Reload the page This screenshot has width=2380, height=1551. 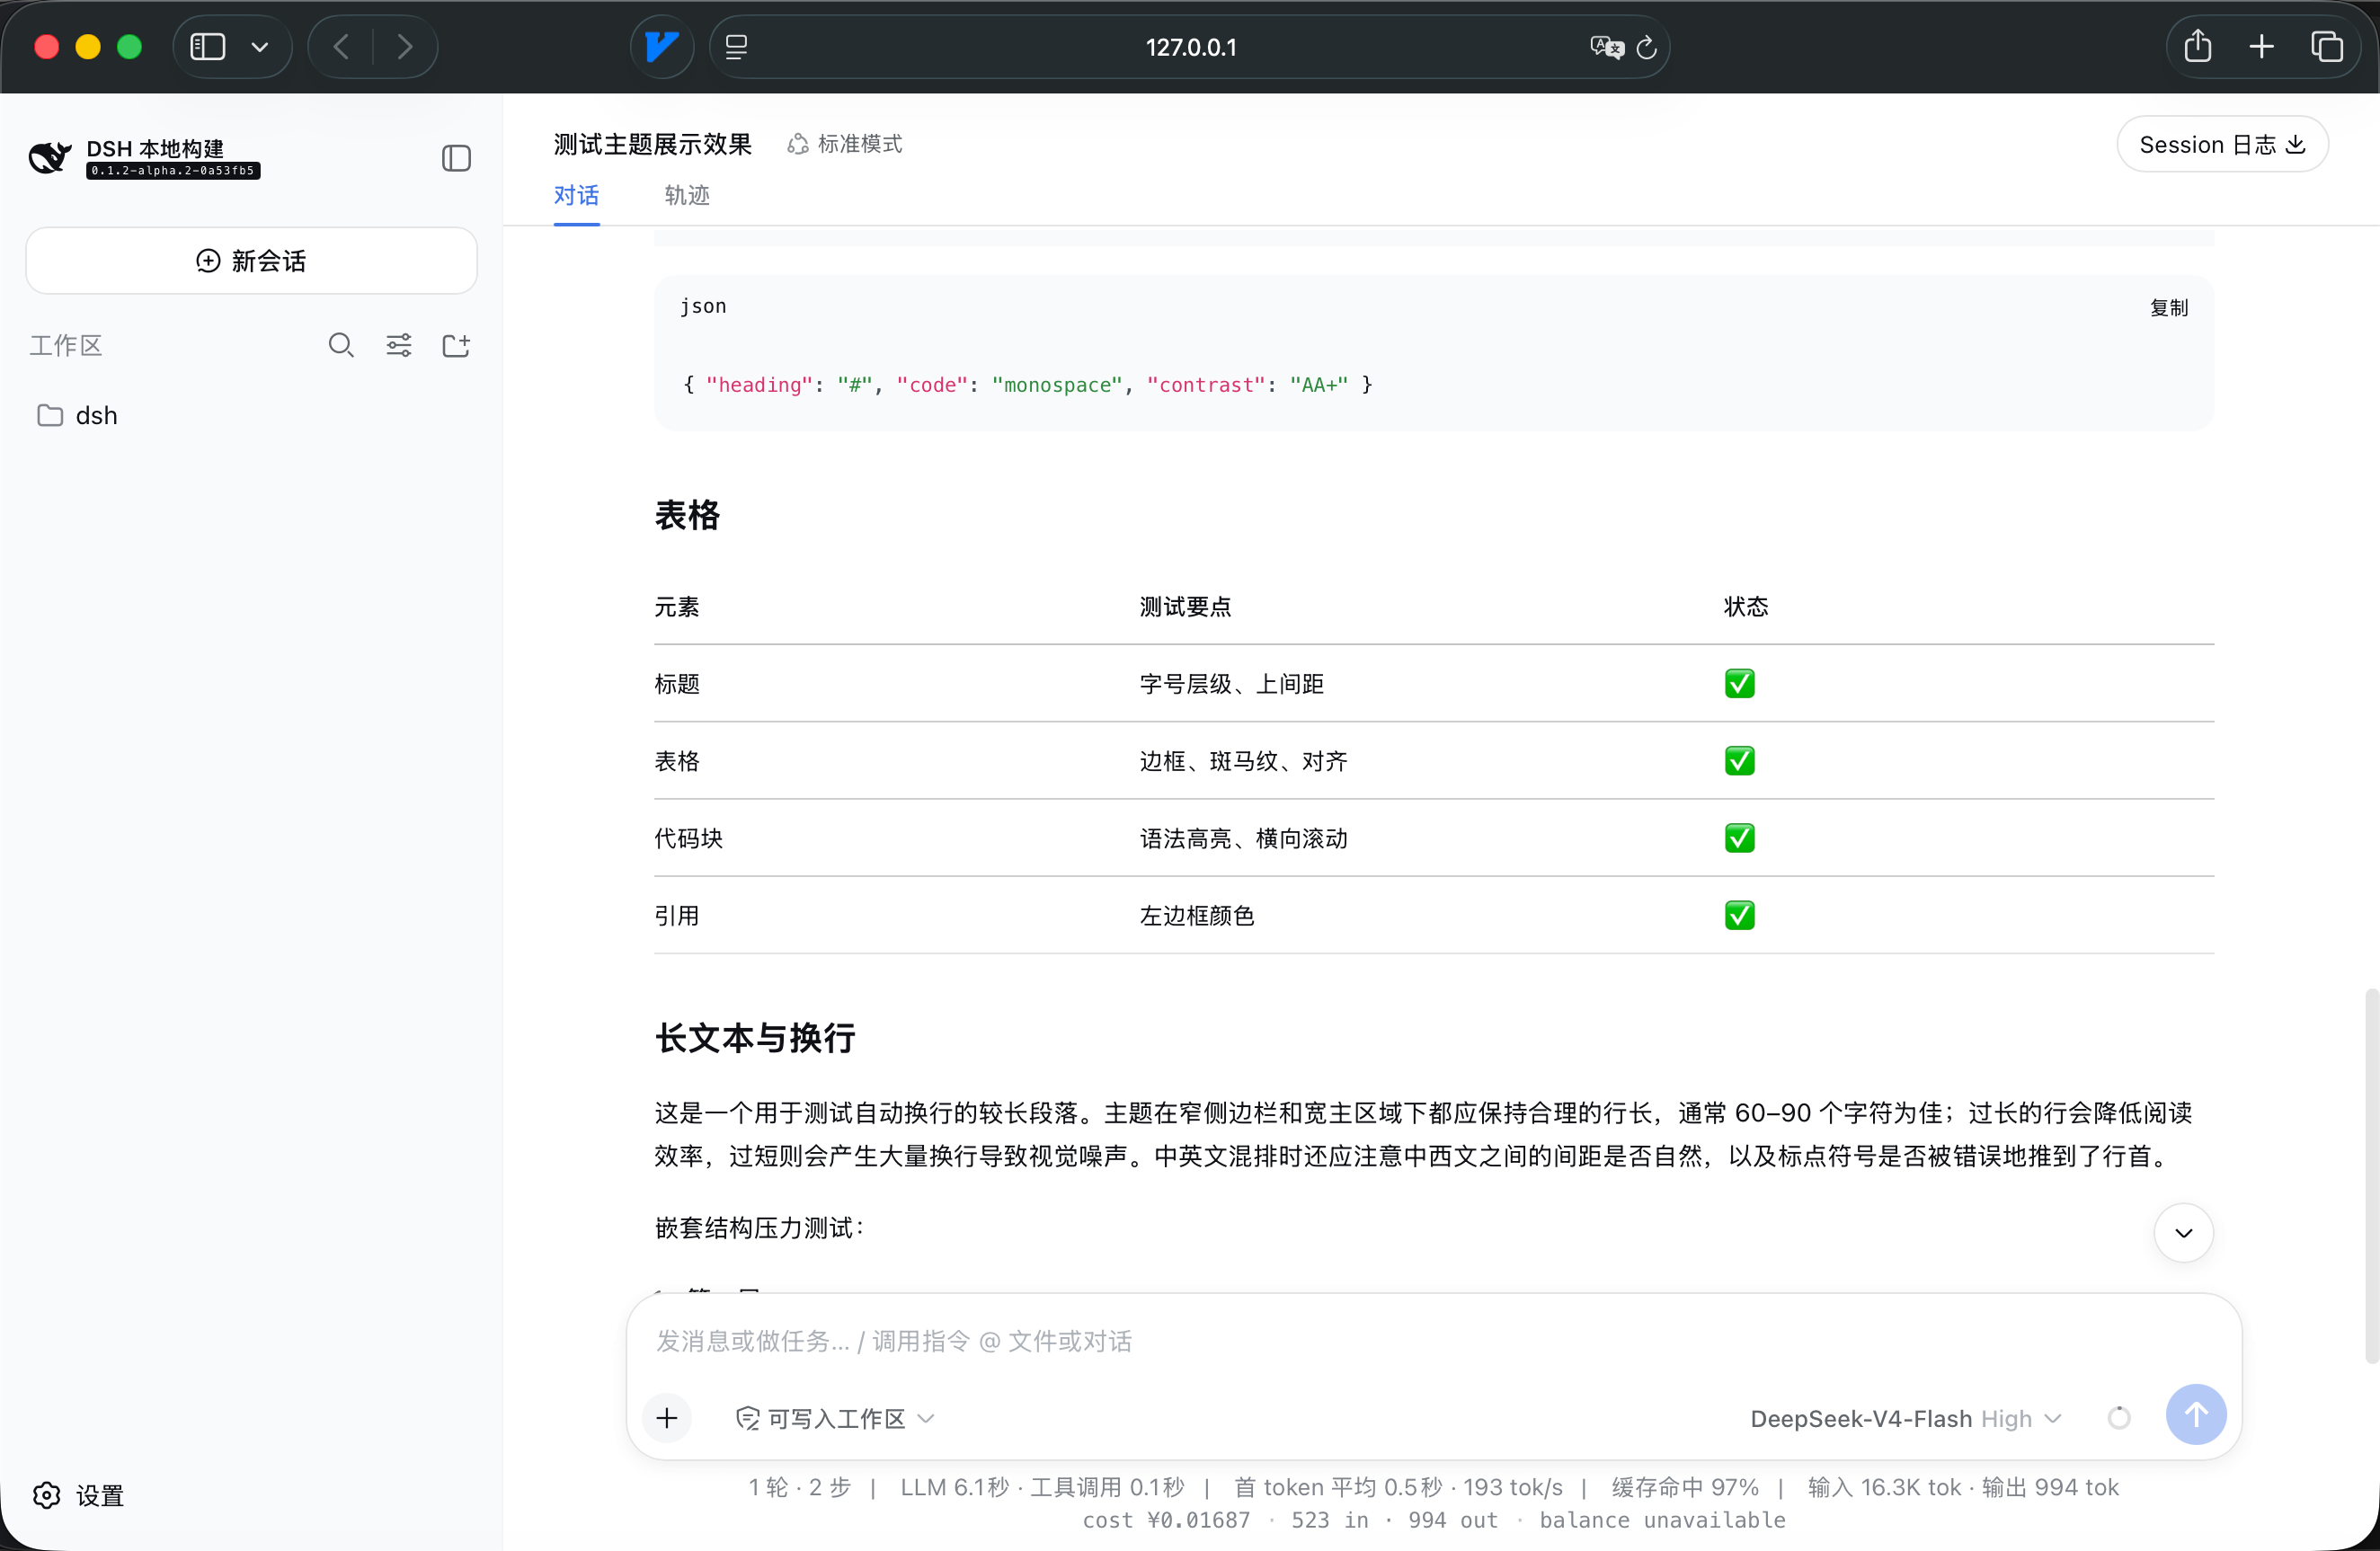tap(1647, 47)
